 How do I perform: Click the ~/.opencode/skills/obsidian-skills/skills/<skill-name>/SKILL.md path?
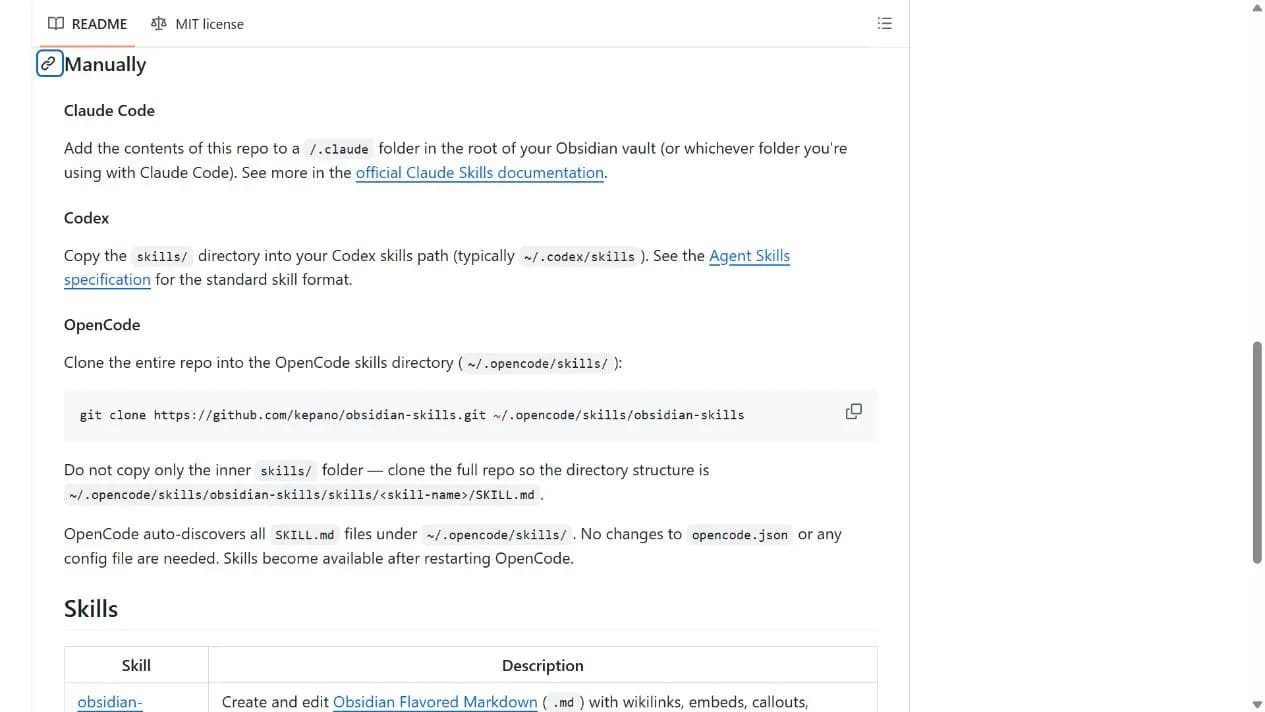tap(302, 495)
